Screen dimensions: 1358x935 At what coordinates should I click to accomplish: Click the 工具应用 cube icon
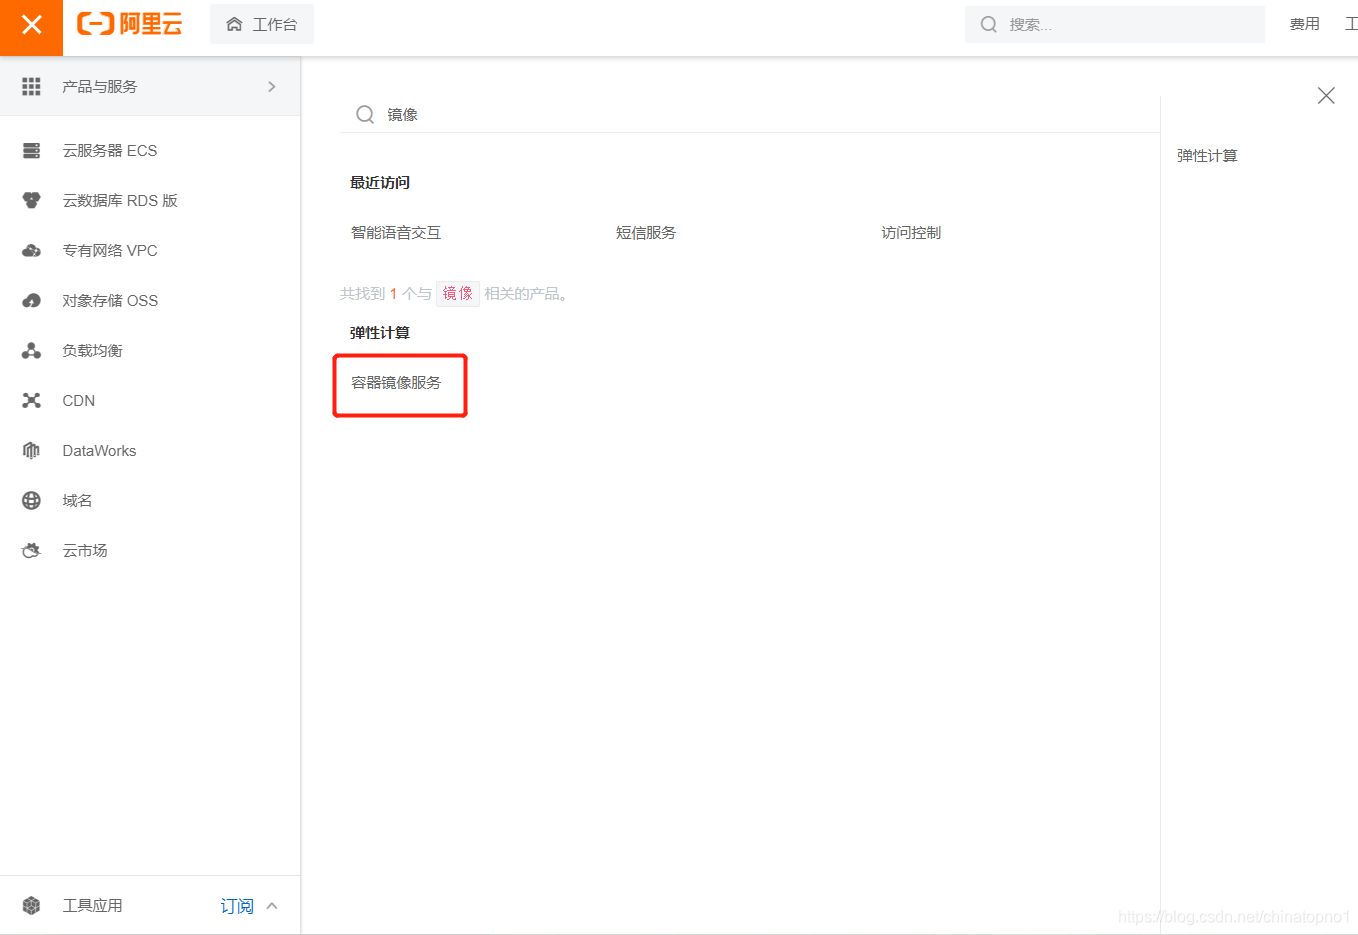click(x=32, y=906)
